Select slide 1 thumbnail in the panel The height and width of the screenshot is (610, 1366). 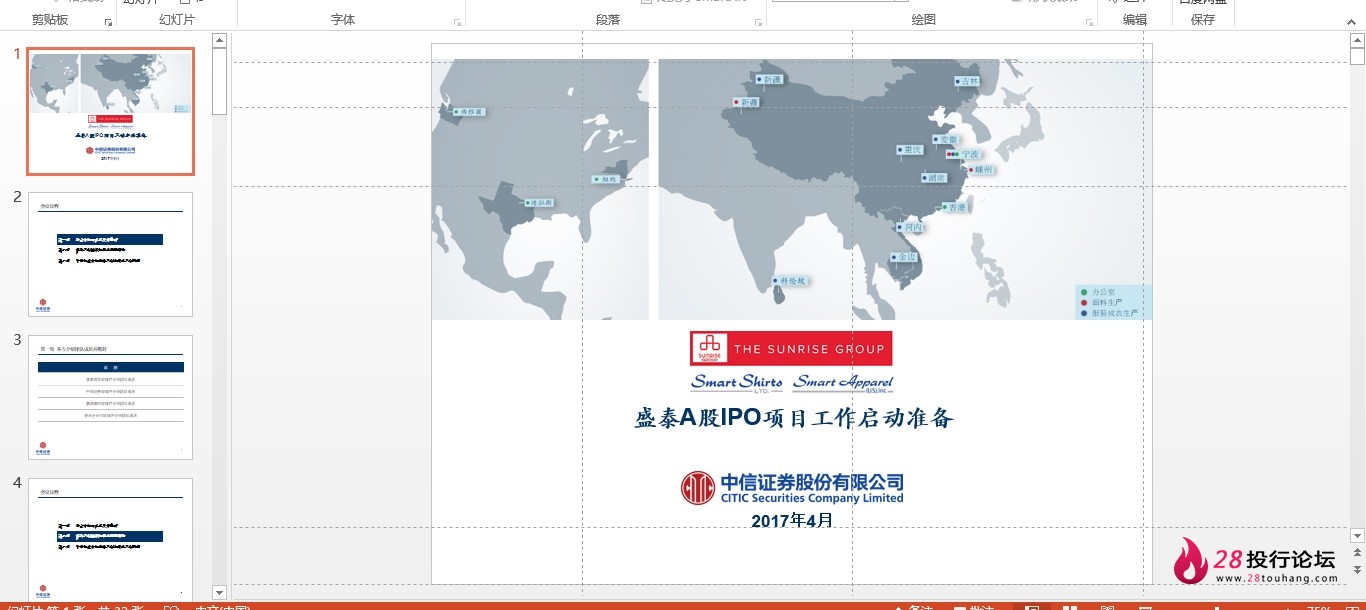click(111, 111)
